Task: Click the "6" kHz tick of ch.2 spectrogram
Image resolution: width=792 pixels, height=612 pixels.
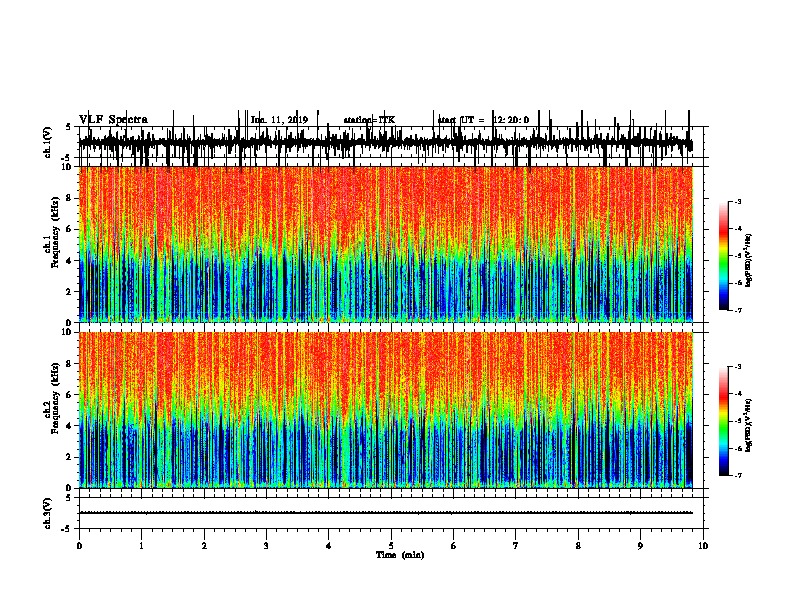Action: tap(71, 394)
